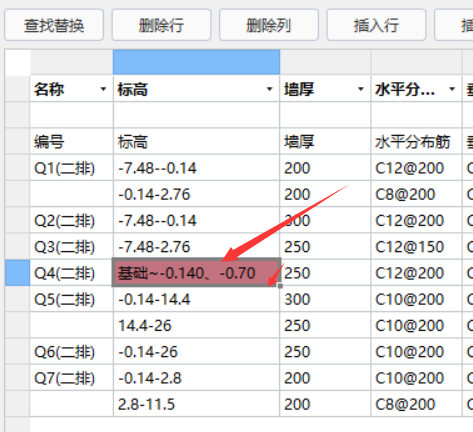Open the 标高 column dropdown arrow

[x=269, y=89]
